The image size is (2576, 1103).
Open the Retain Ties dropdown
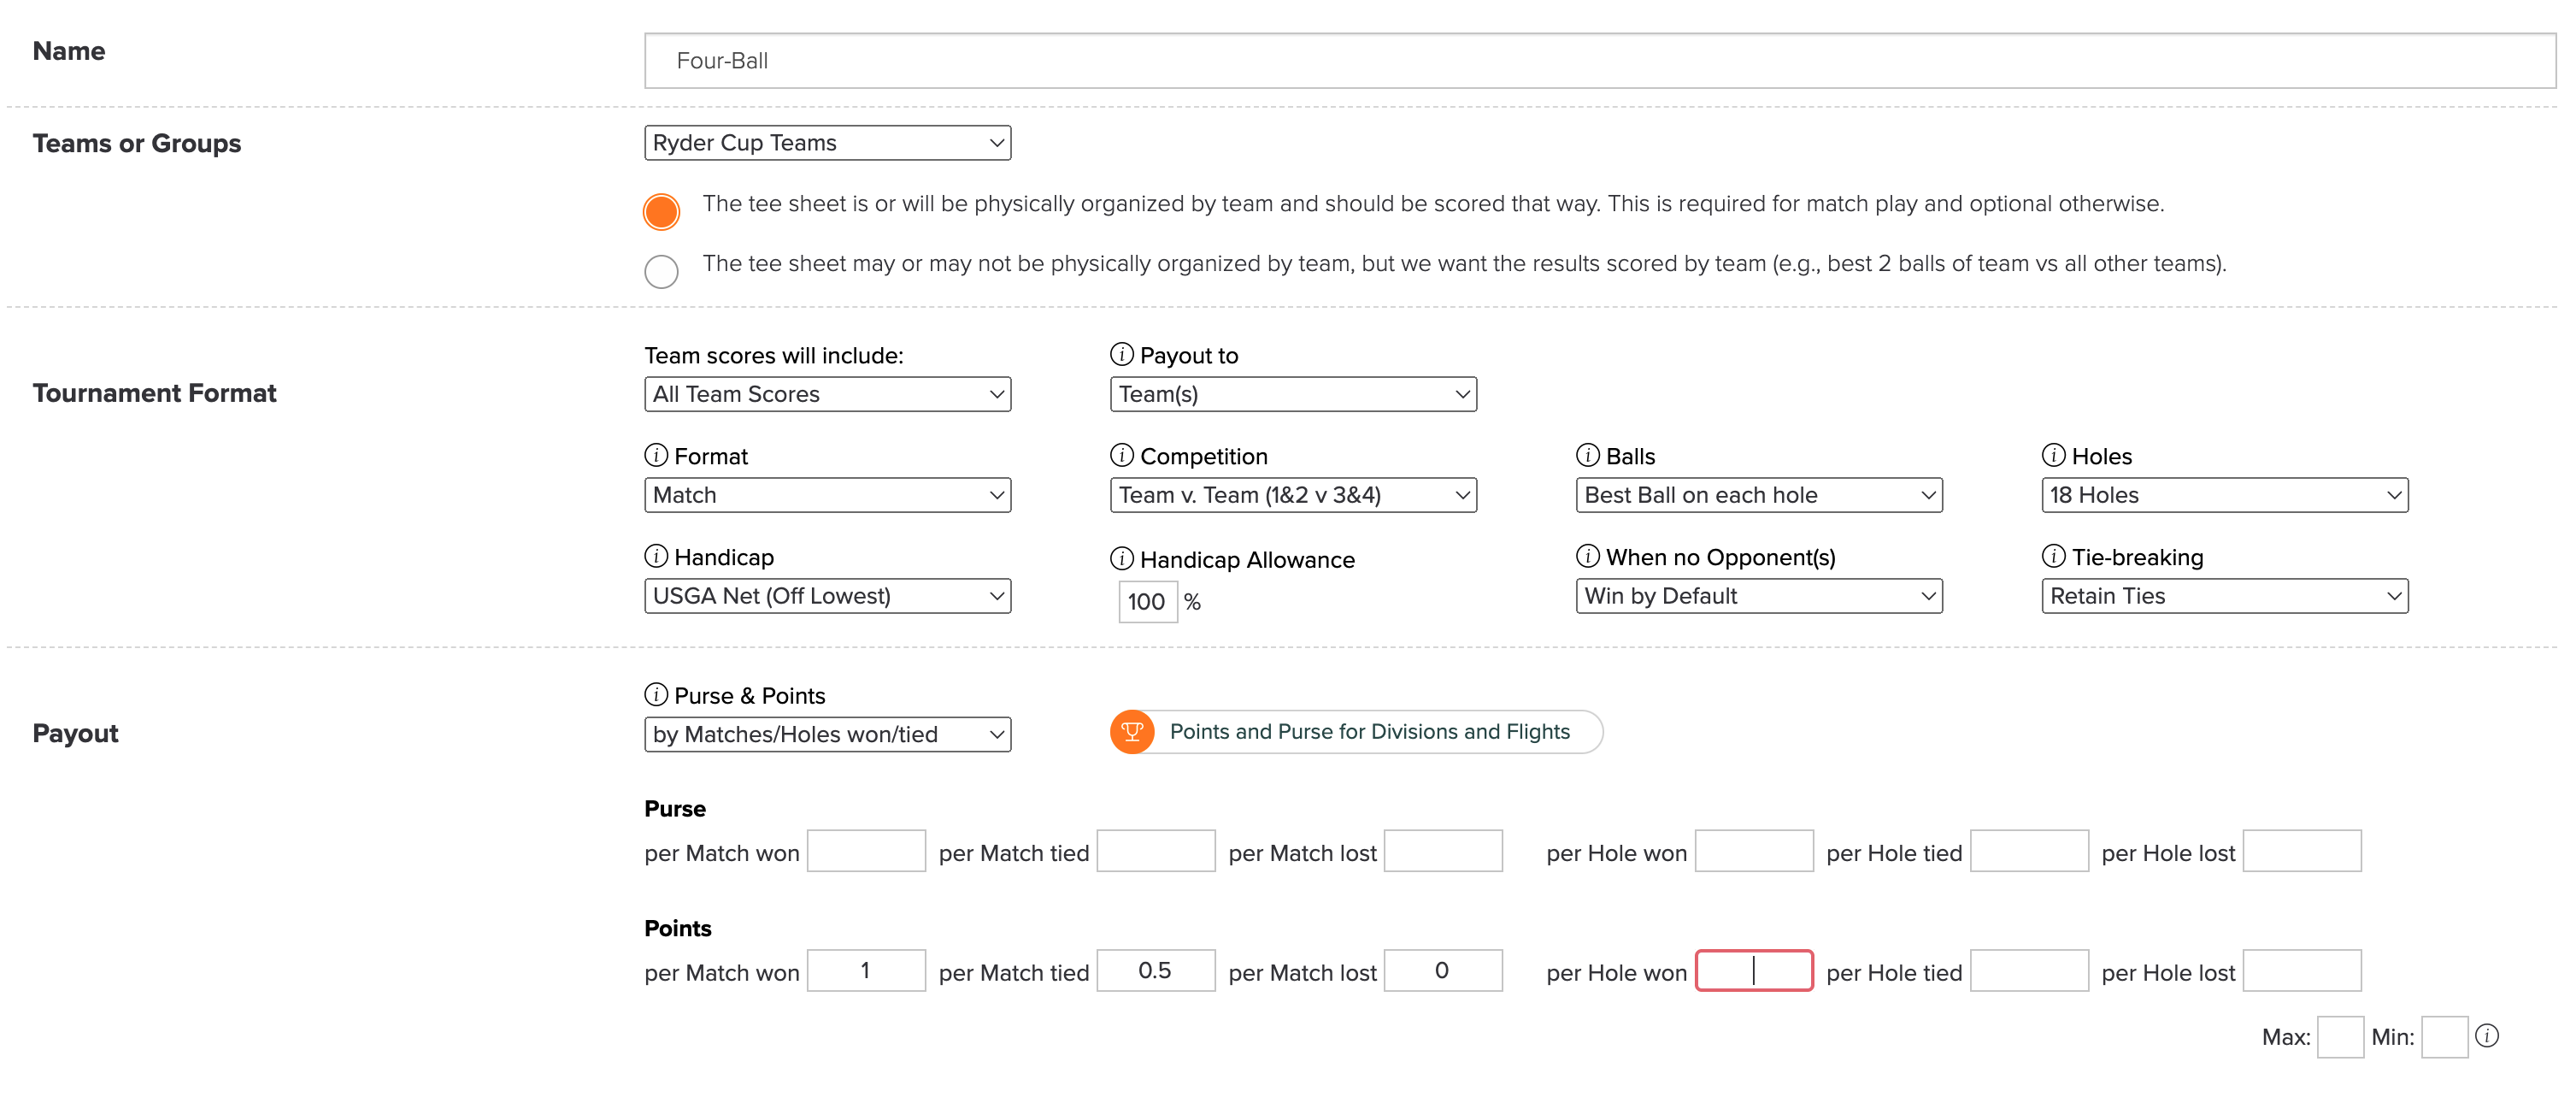coord(2225,596)
